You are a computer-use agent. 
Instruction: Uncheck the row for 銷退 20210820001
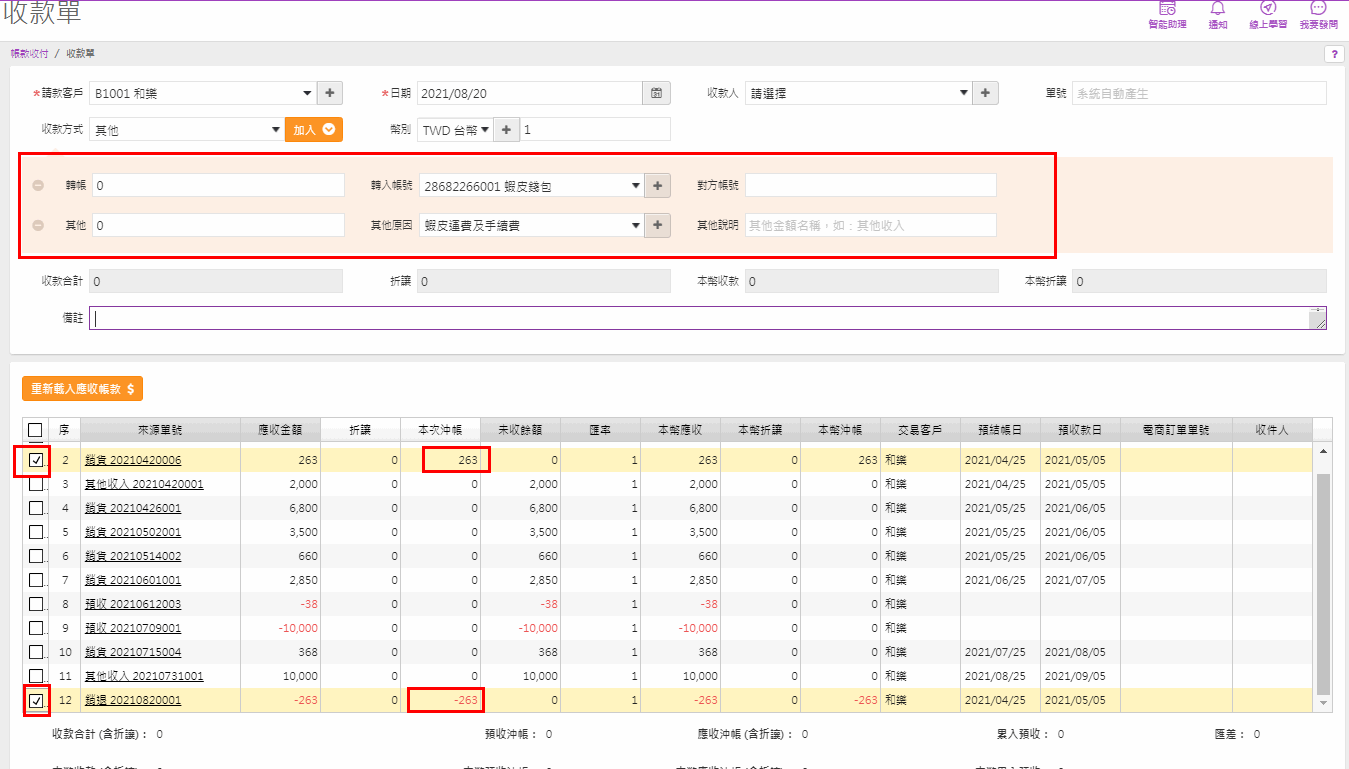(37, 700)
